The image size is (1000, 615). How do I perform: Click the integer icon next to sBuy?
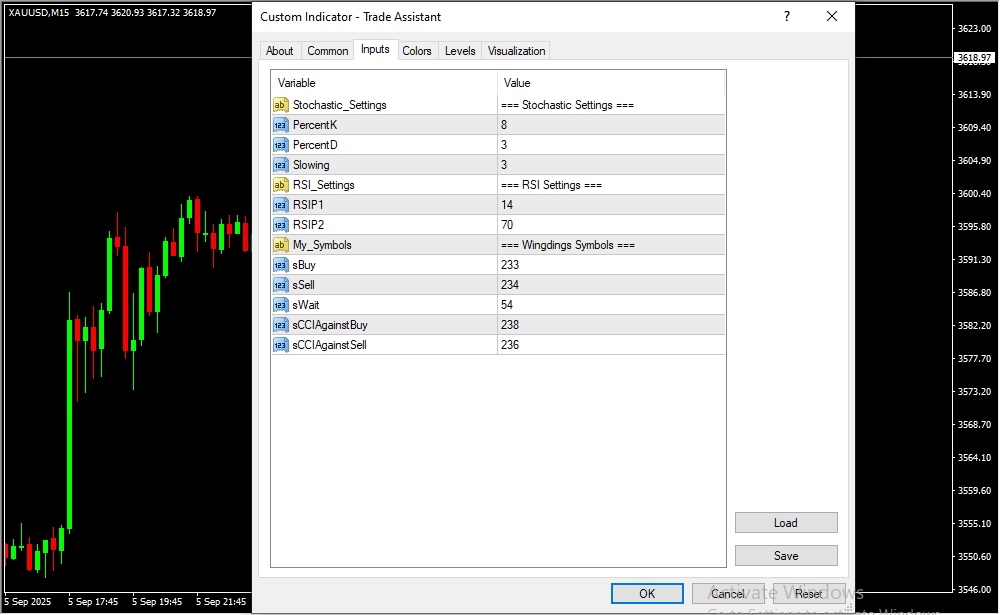coord(280,265)
